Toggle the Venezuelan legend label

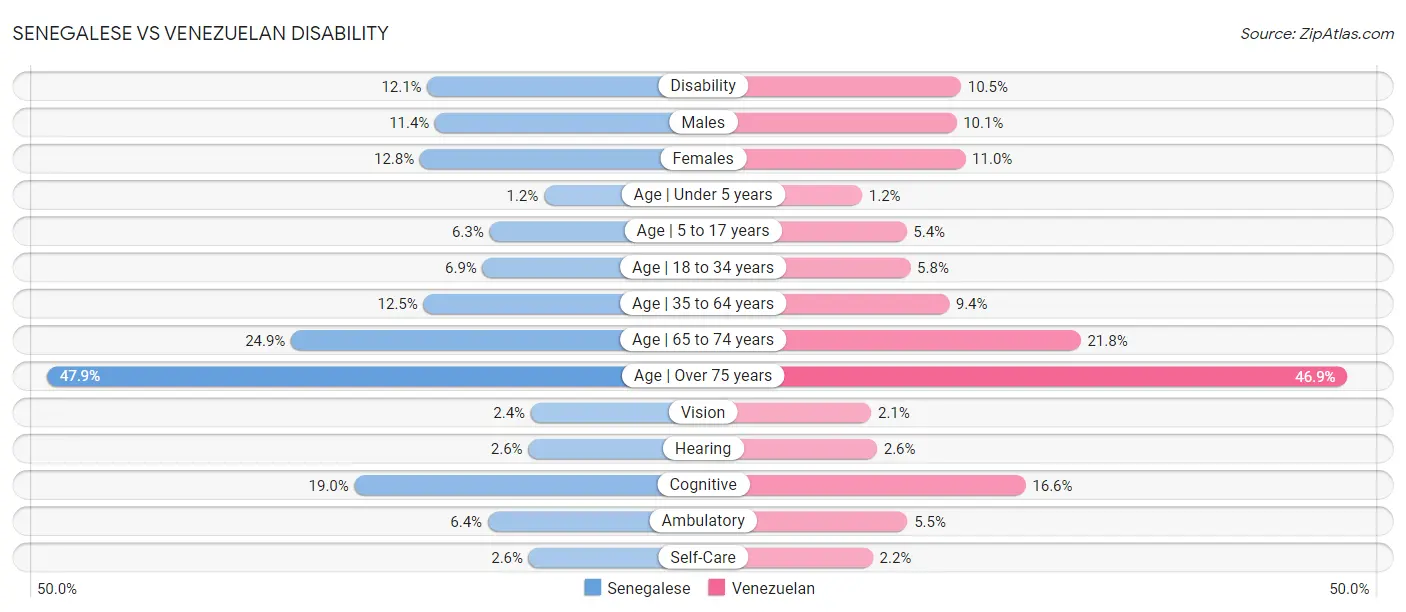[x=773, y=588]
